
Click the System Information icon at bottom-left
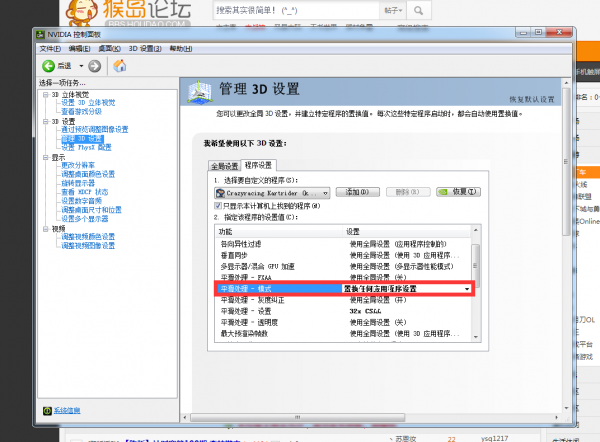47,411
